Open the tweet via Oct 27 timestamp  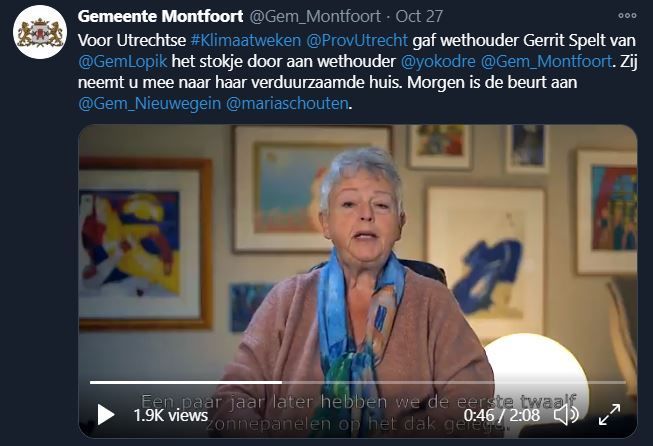coord(419,16)
